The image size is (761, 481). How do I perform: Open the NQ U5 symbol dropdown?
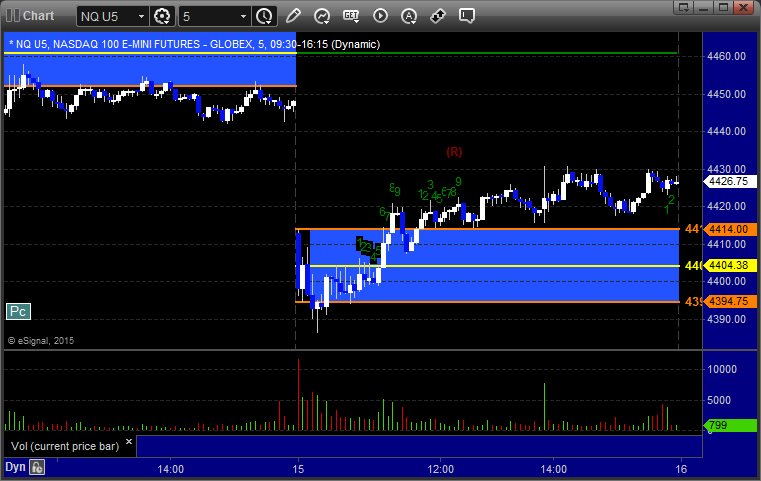pos(141,17)
